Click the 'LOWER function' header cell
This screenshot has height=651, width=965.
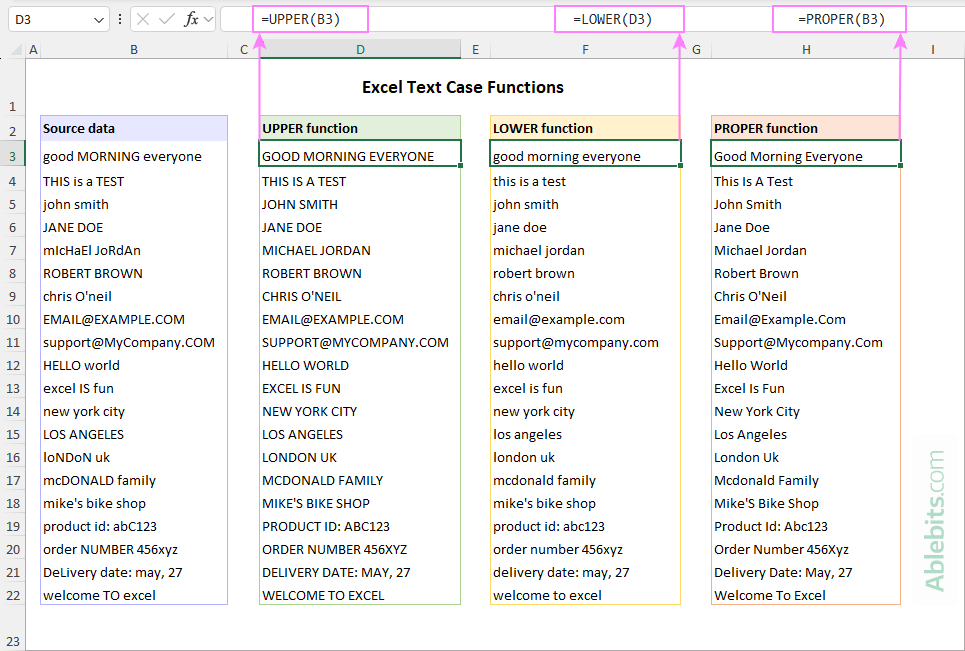tap(585, 128)
